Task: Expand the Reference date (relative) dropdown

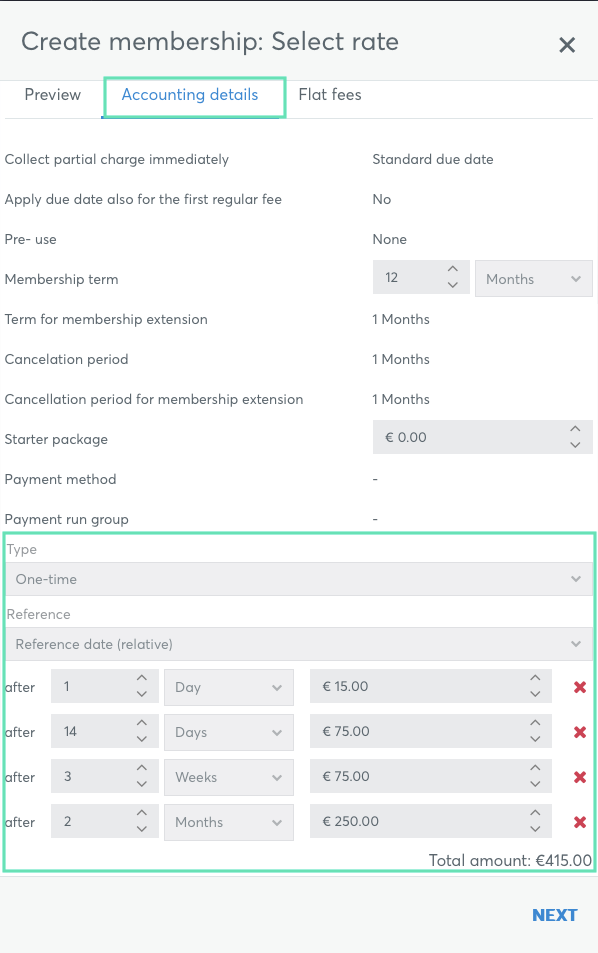Action: 299,644
